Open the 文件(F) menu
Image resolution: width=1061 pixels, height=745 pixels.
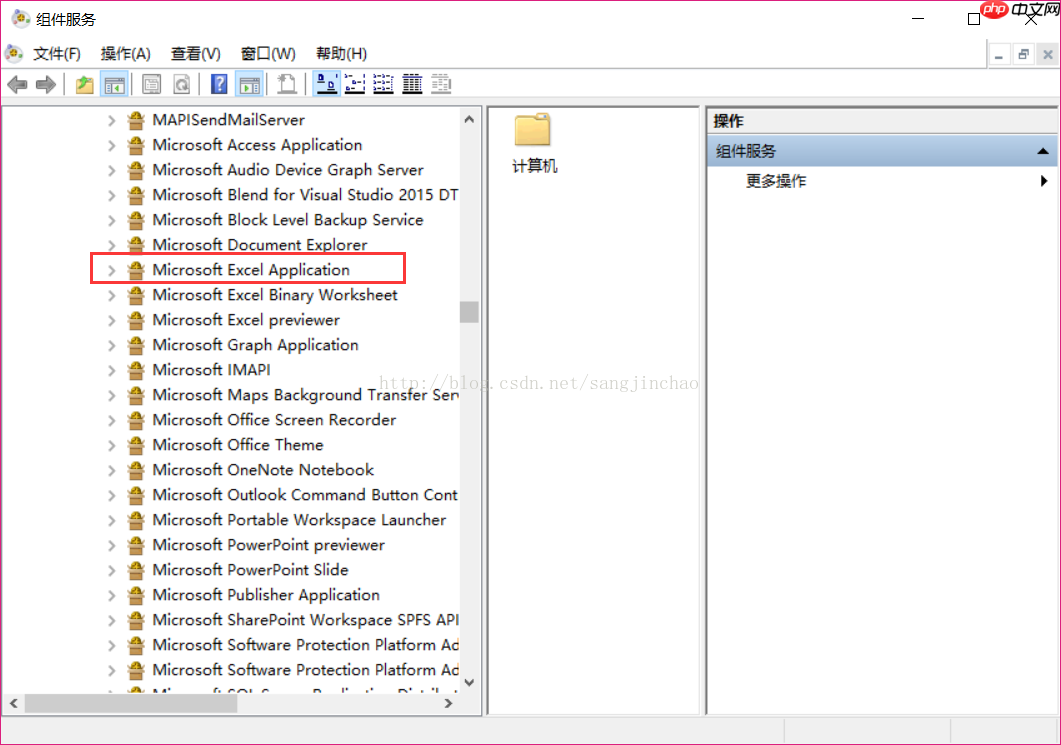coord(57,53)
